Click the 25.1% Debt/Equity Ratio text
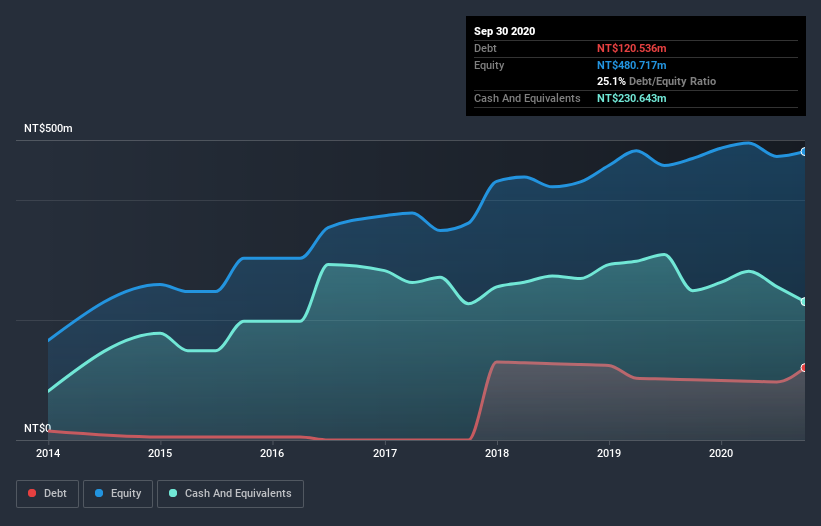 point(657,81)
